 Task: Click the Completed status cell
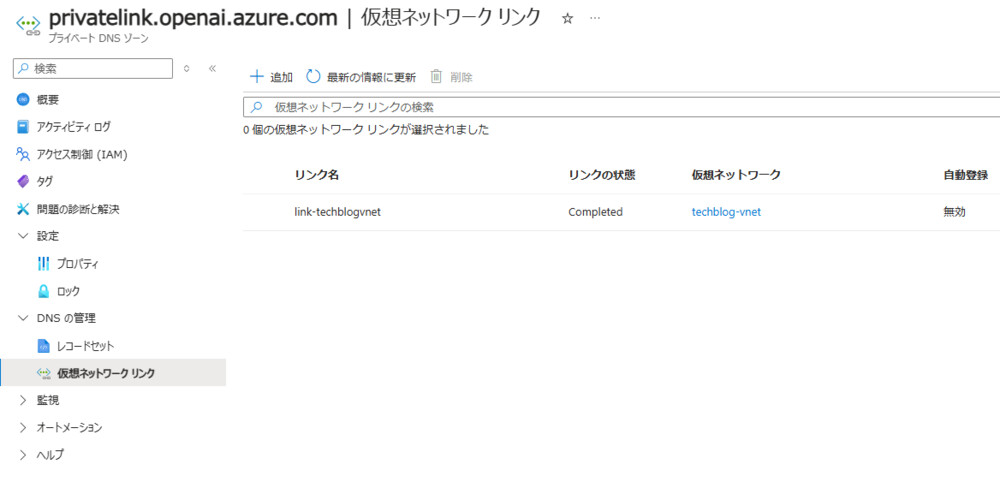595,212
